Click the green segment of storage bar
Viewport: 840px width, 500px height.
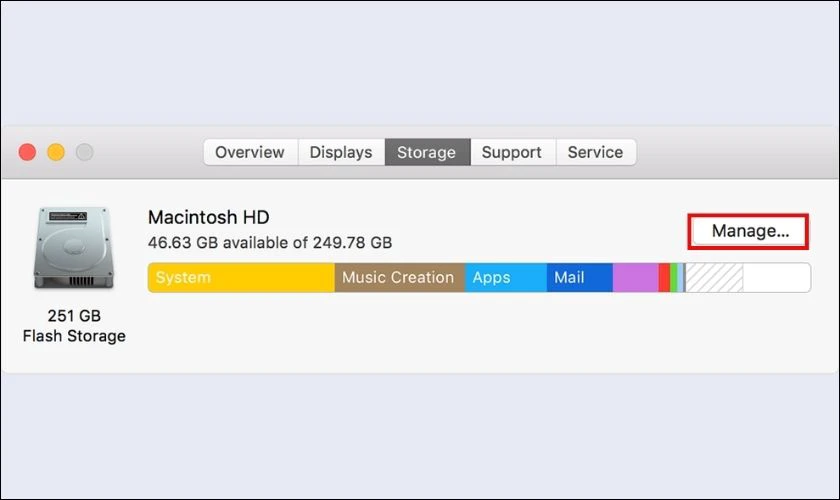(x=674, y=278)
